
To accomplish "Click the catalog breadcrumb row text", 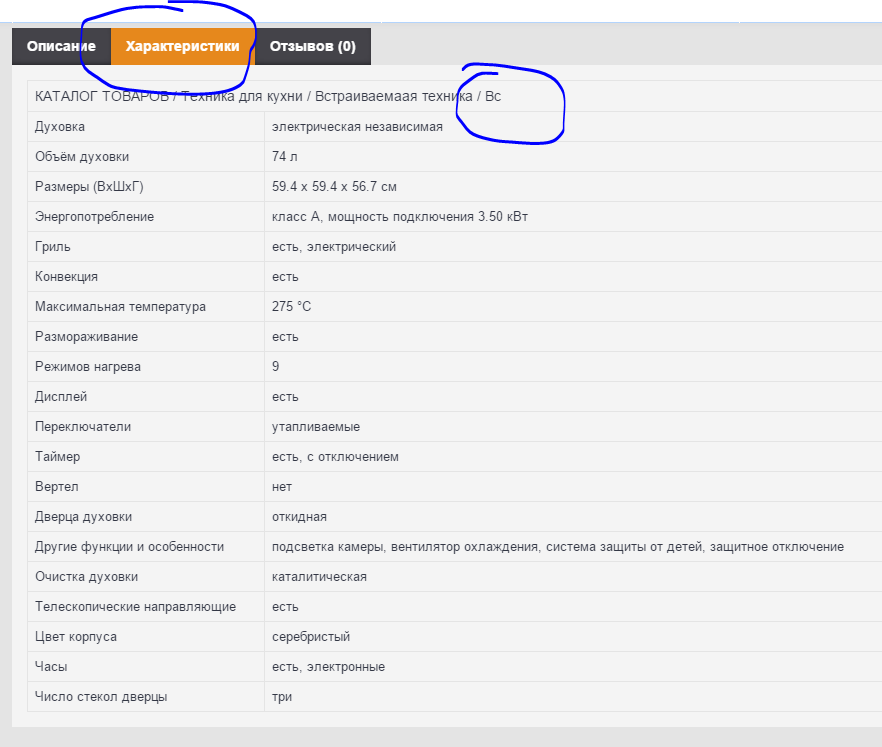I will click(x=268, y=96).
